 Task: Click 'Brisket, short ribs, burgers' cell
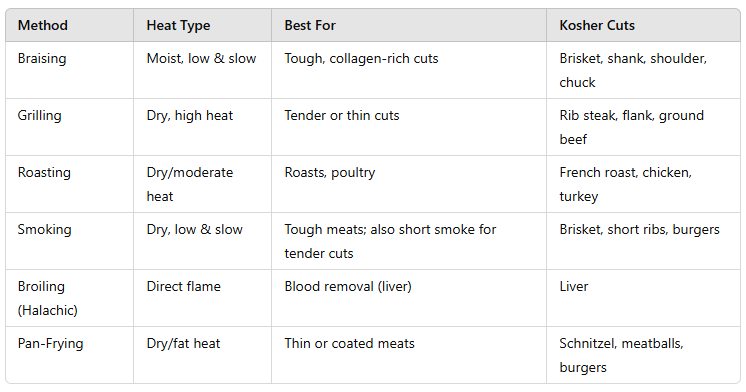(x=643, y=241)
